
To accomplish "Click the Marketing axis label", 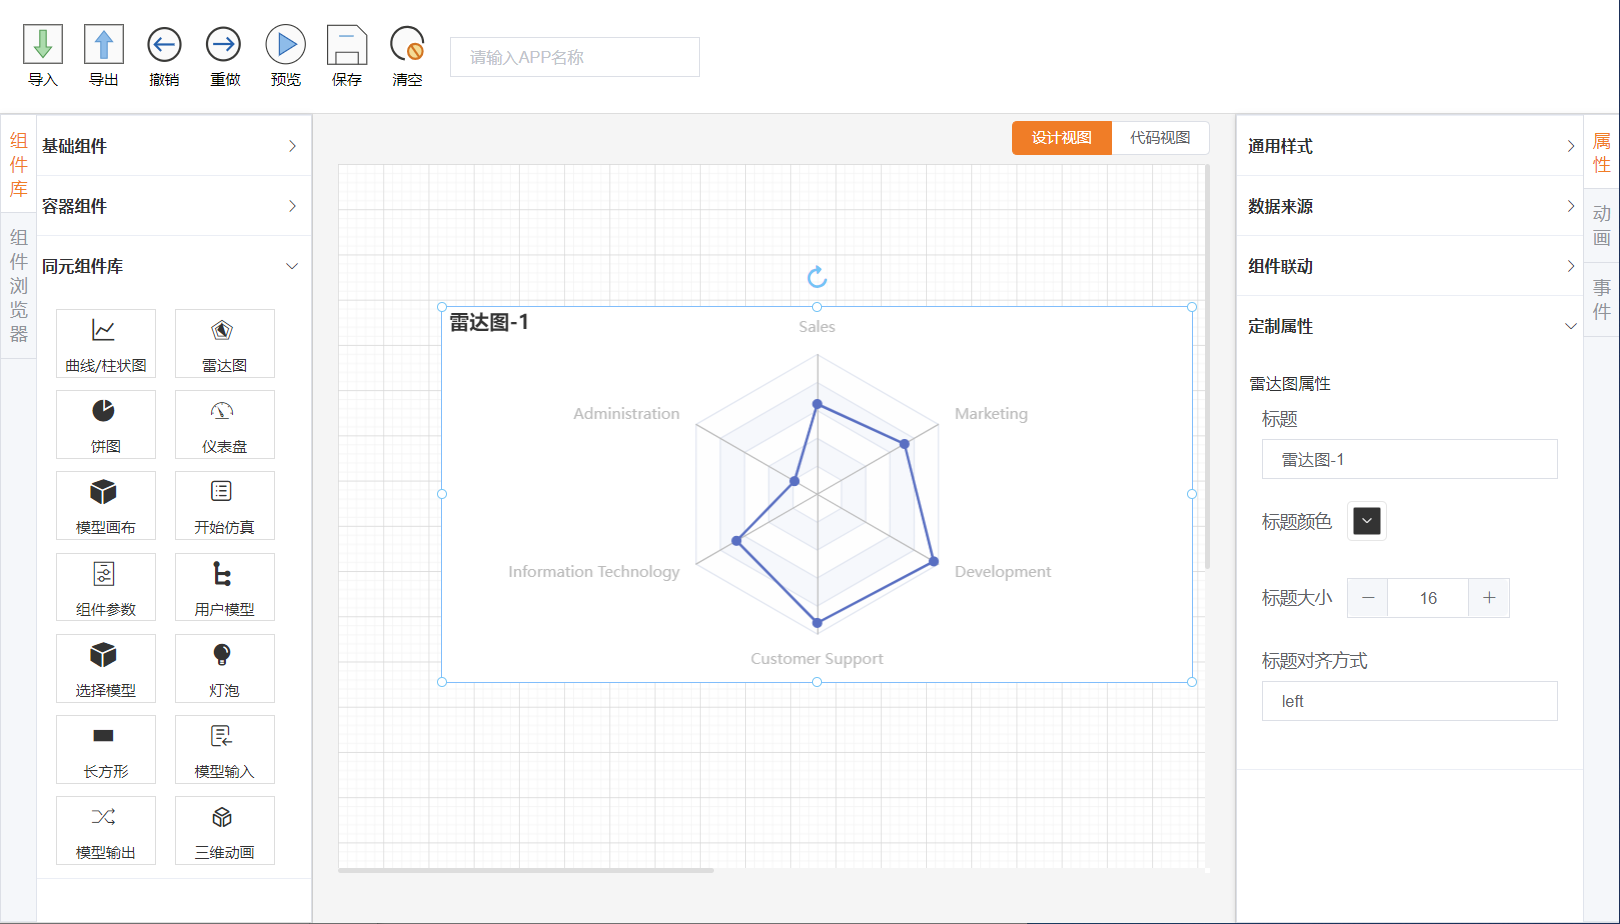I will 991,413.
